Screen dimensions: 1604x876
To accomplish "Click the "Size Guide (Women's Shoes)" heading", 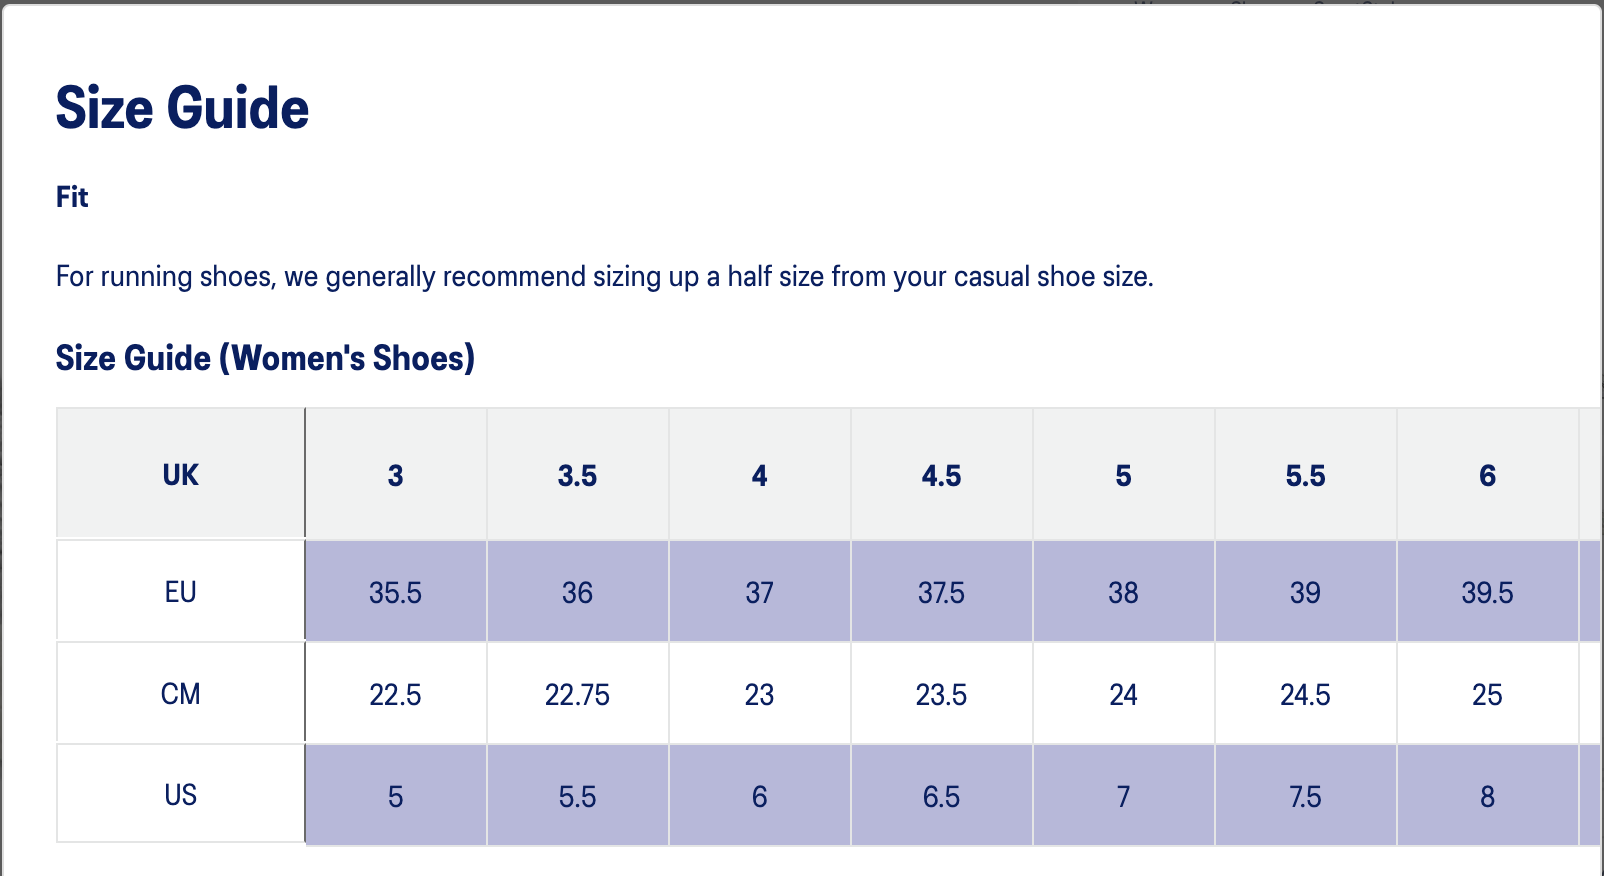I will [265, 358].
